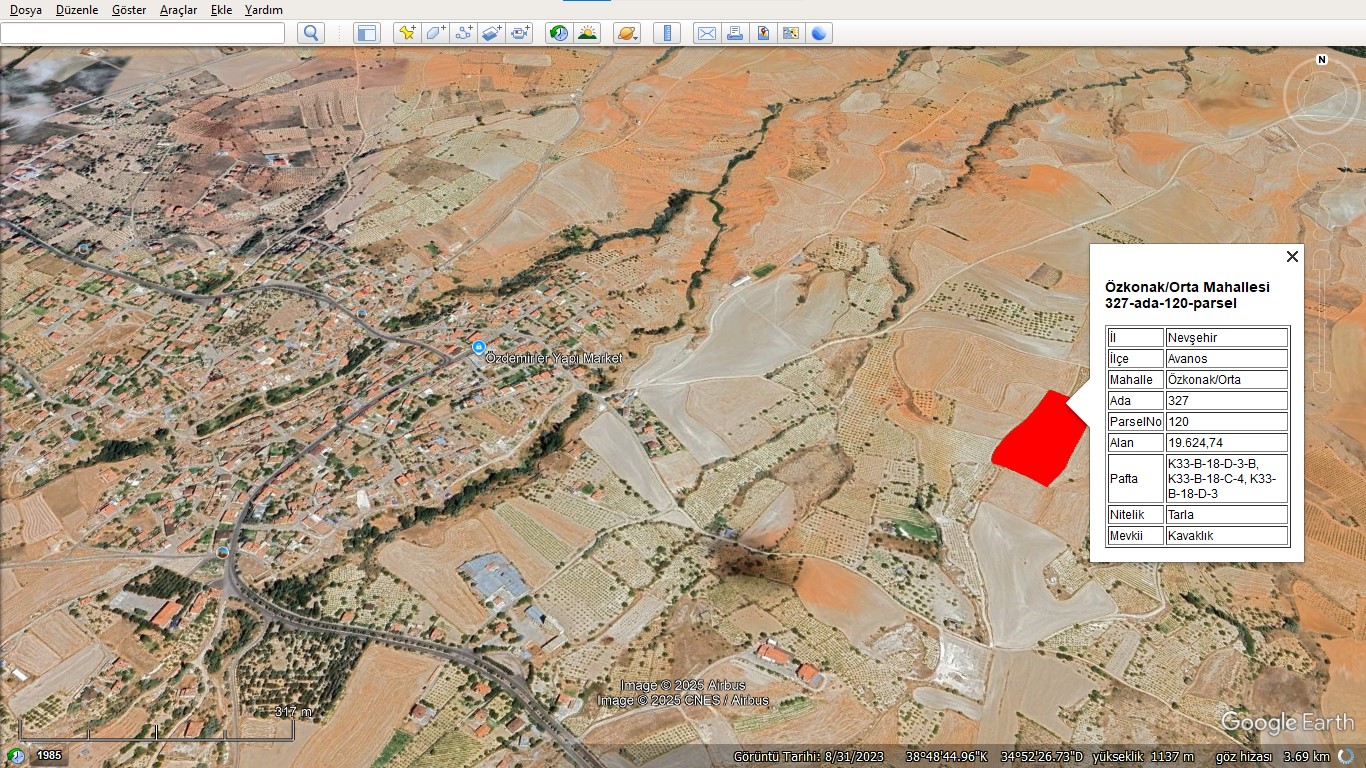This screenshot has width=1366, height=768.
Task: Select the add polygon tool
Action: [x=435, y=33]
